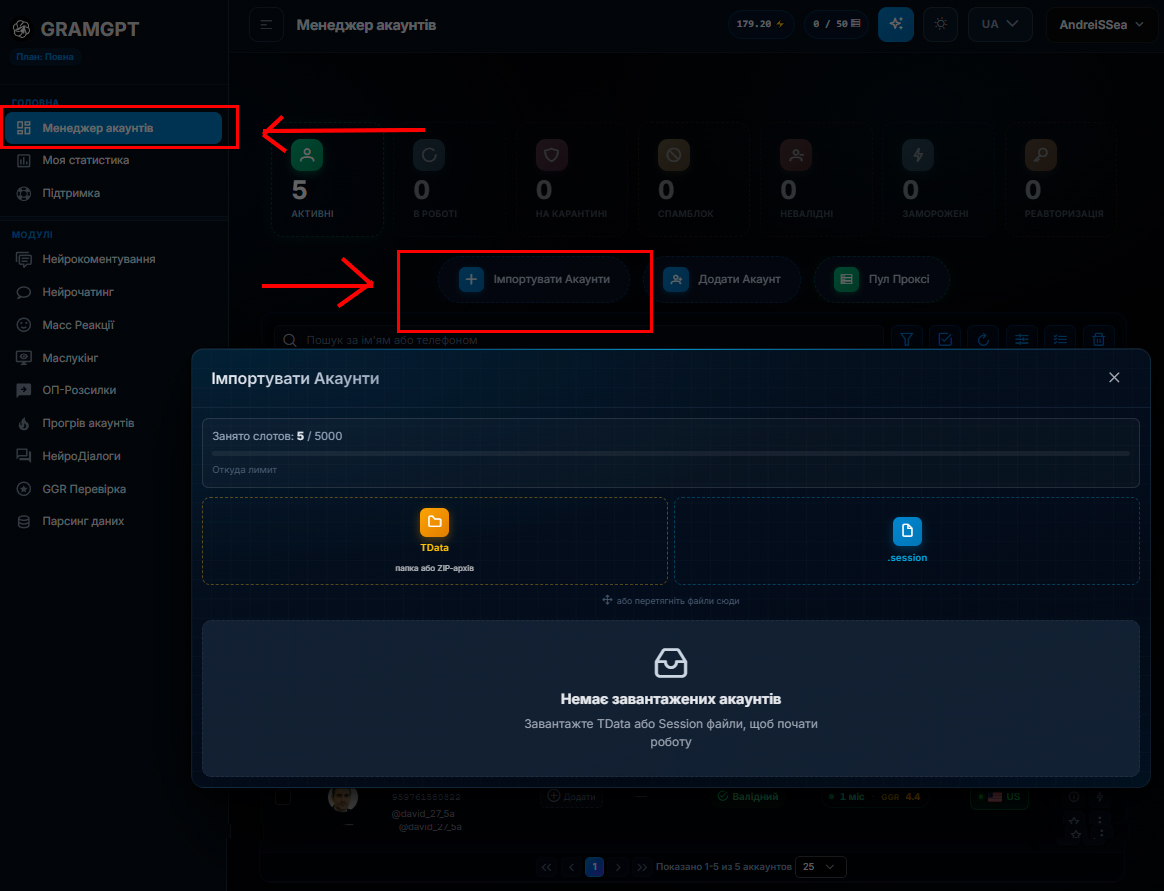
Task: Select the Заморожені status card
Action: tap(938, 180)
